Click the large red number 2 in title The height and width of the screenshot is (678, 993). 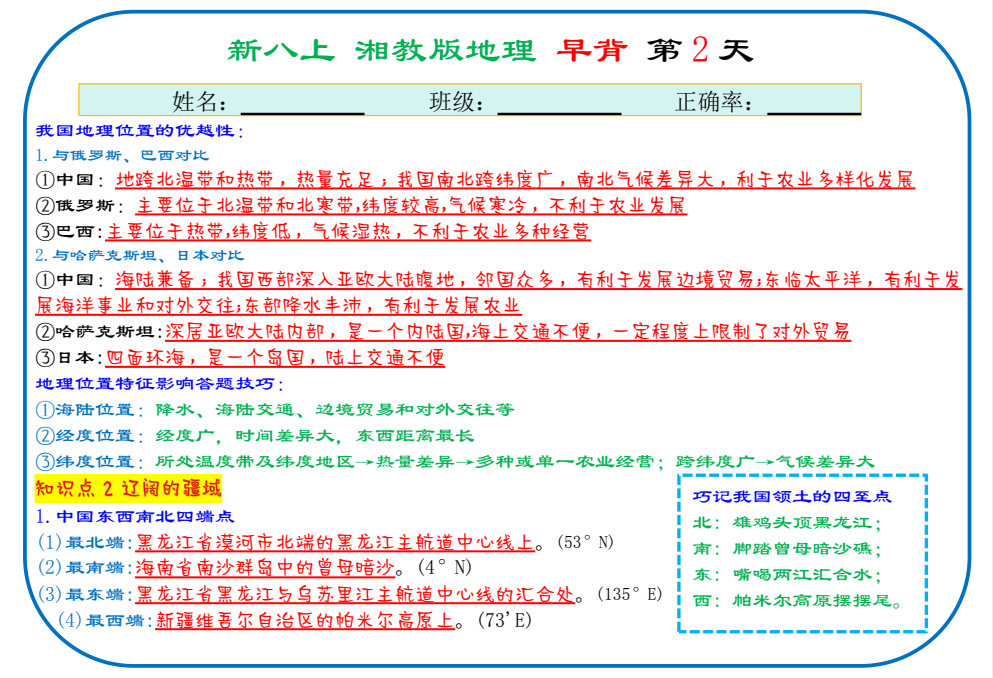700,50
